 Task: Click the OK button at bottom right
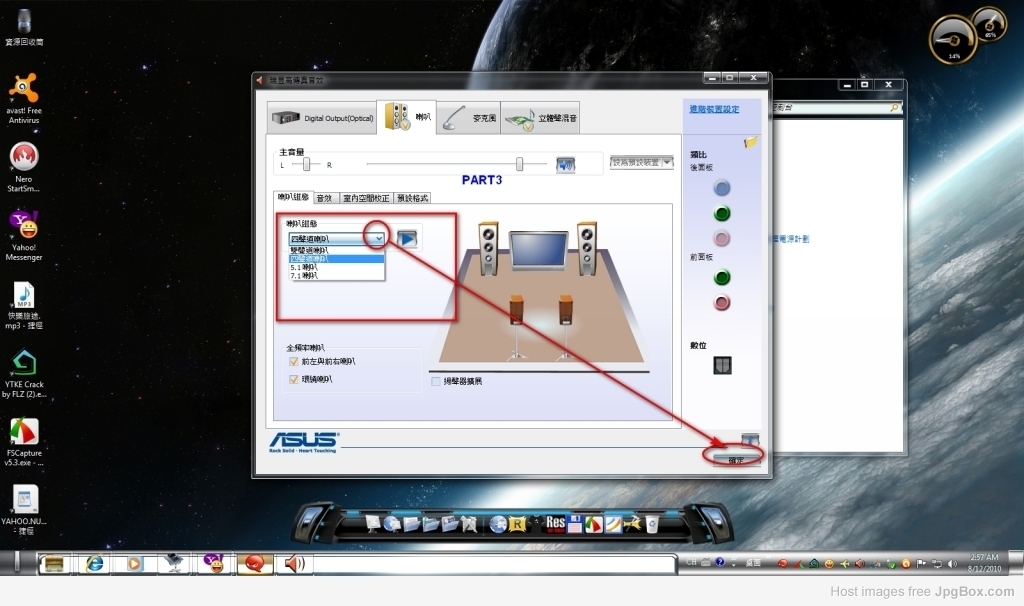click(736, 460)
